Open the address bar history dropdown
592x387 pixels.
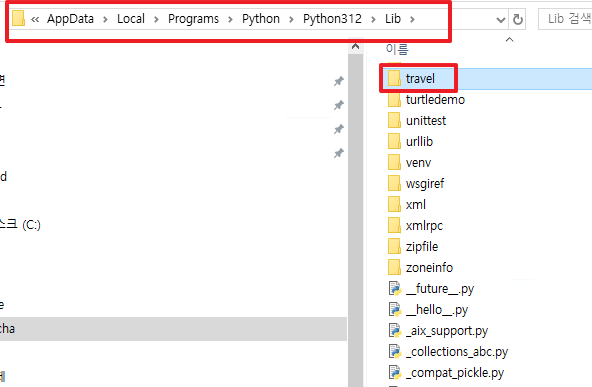500,19
